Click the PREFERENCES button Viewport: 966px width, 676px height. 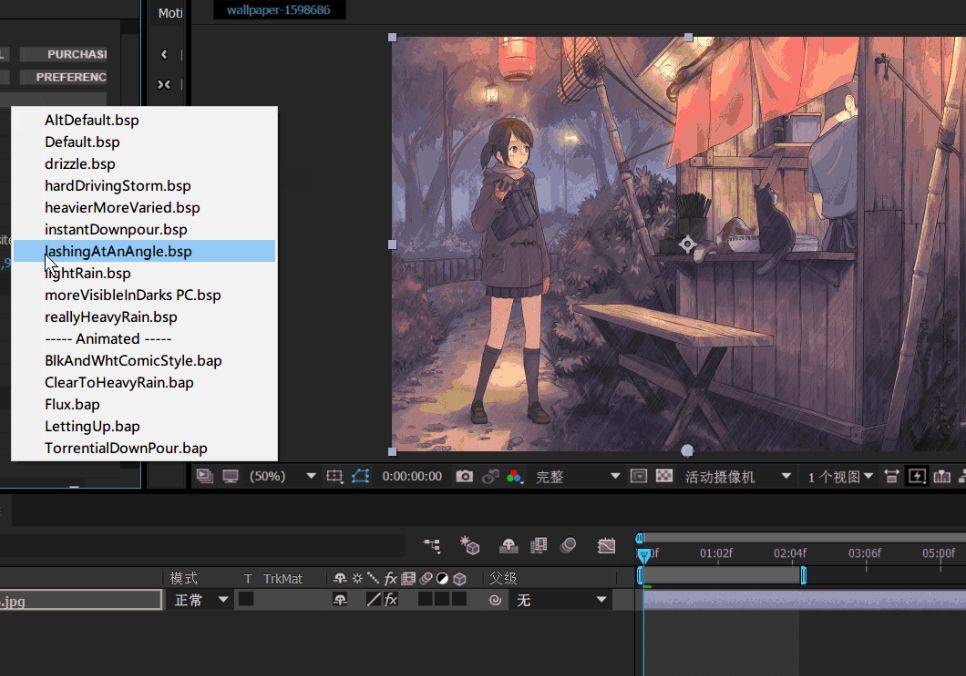(64, 77)
